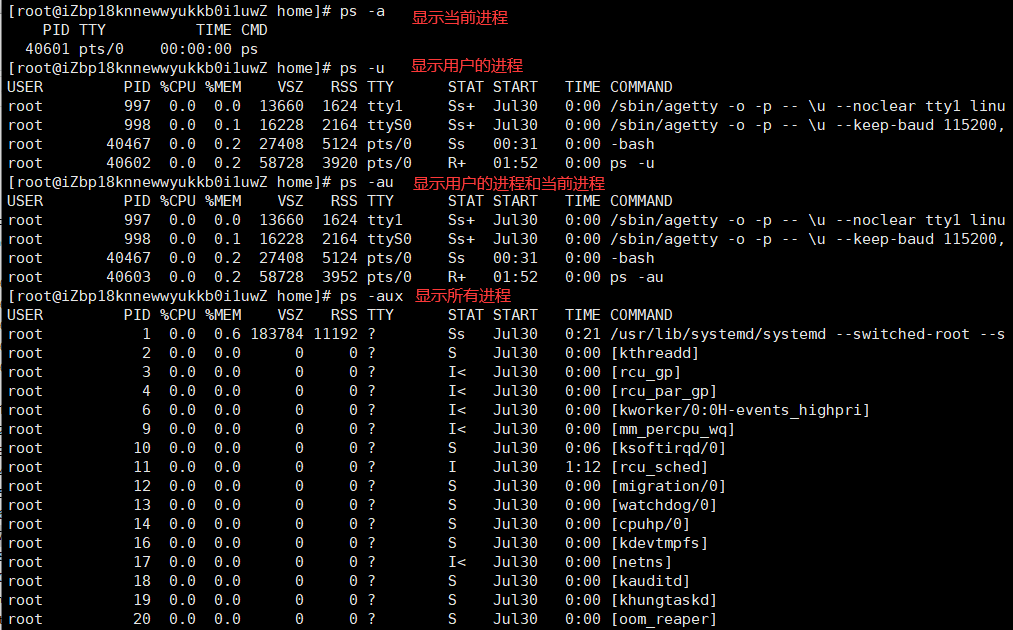Click the [kauditd] process name
This screenshot has height=630, width=1013.
pos(649,581)
